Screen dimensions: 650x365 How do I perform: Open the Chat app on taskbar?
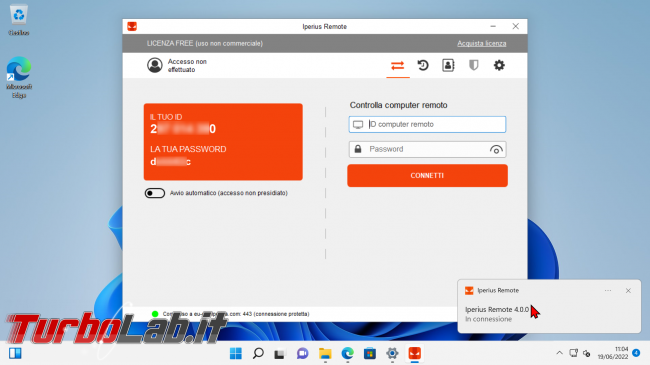tap(303, 353)
